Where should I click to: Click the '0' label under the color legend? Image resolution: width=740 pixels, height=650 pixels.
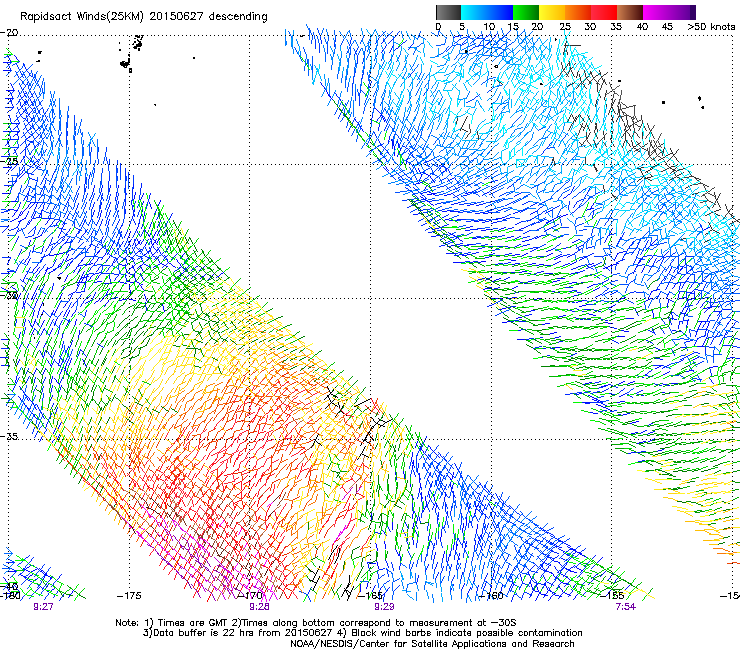(x=438, y=27)
